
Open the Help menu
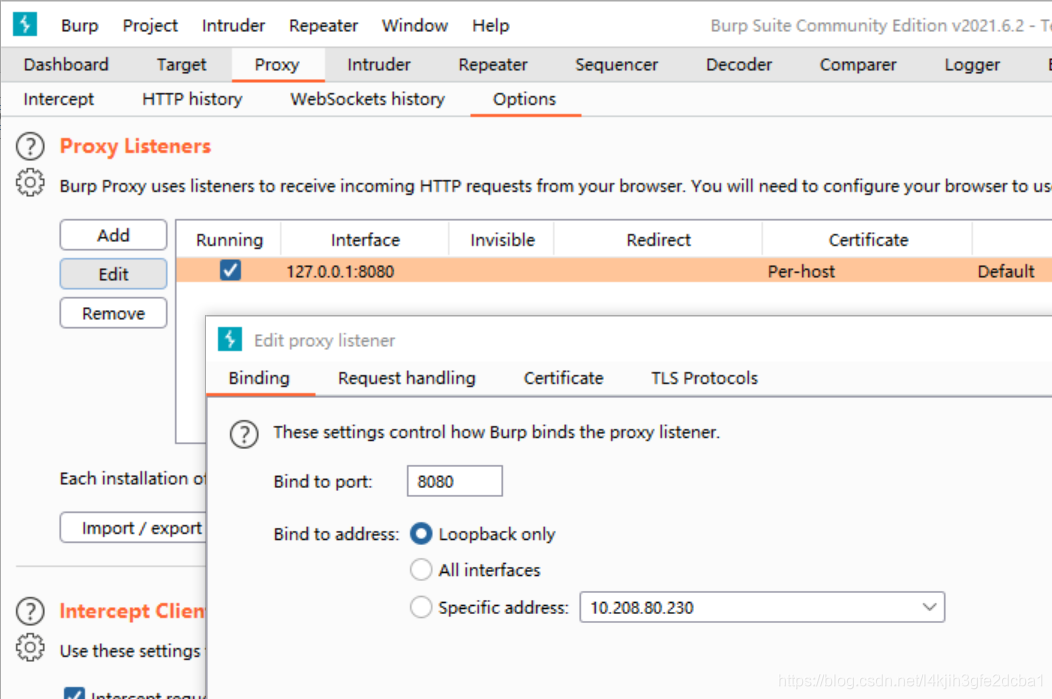[490, 25]
